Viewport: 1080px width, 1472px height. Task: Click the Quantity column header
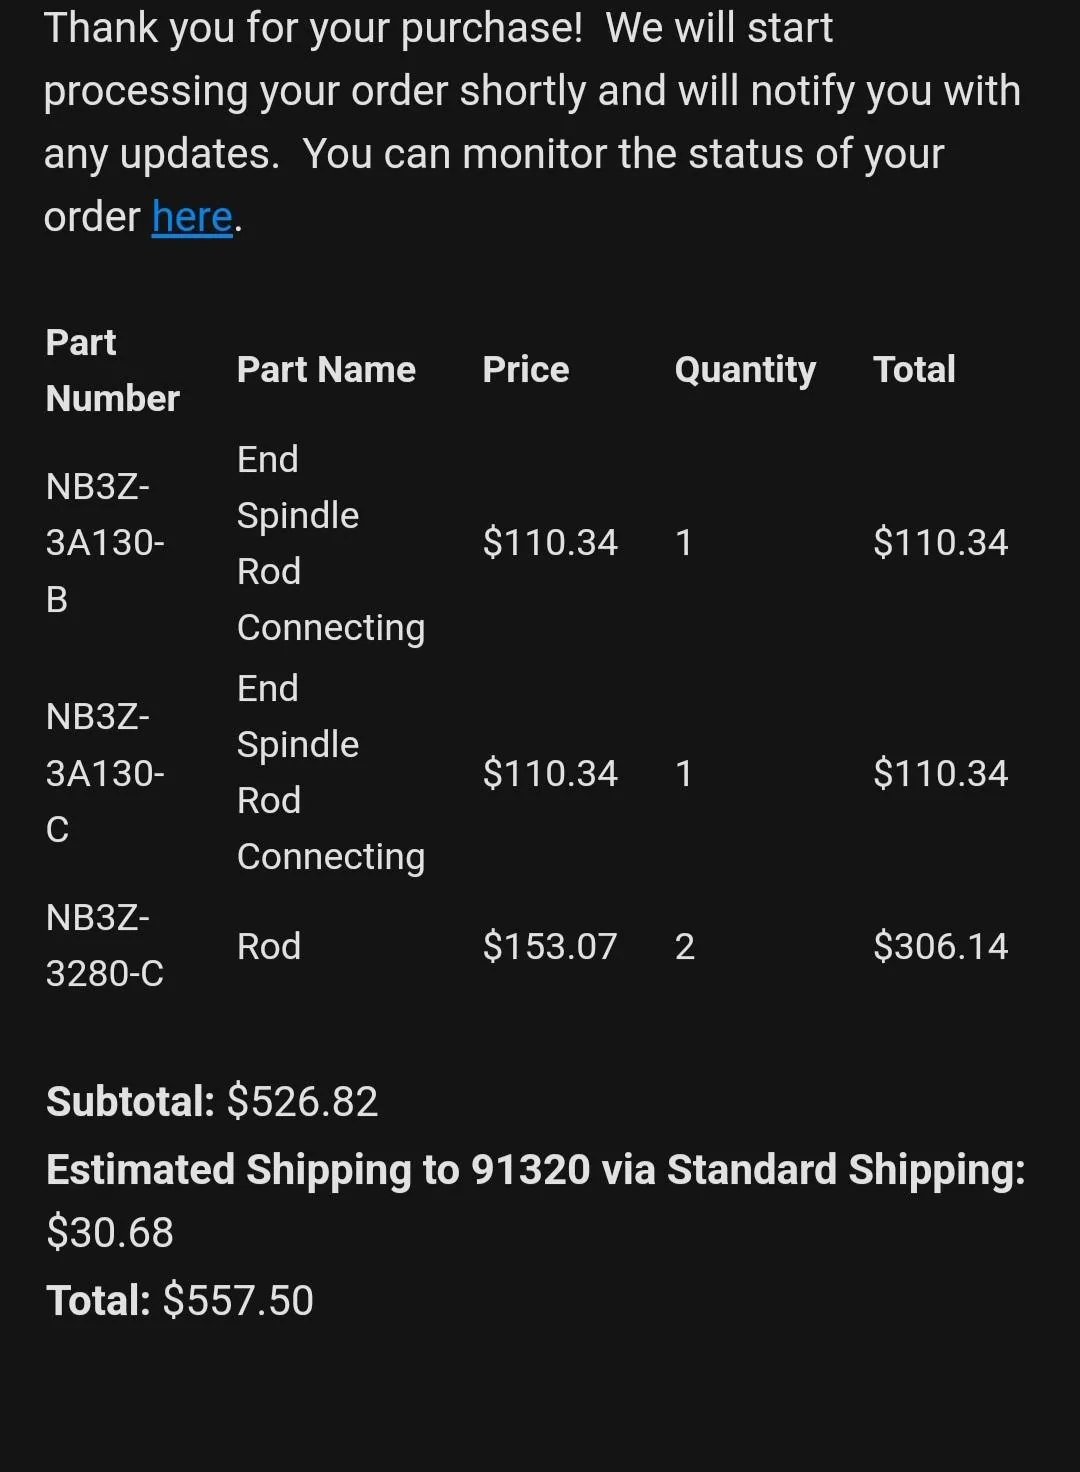[x=745, y=370]
